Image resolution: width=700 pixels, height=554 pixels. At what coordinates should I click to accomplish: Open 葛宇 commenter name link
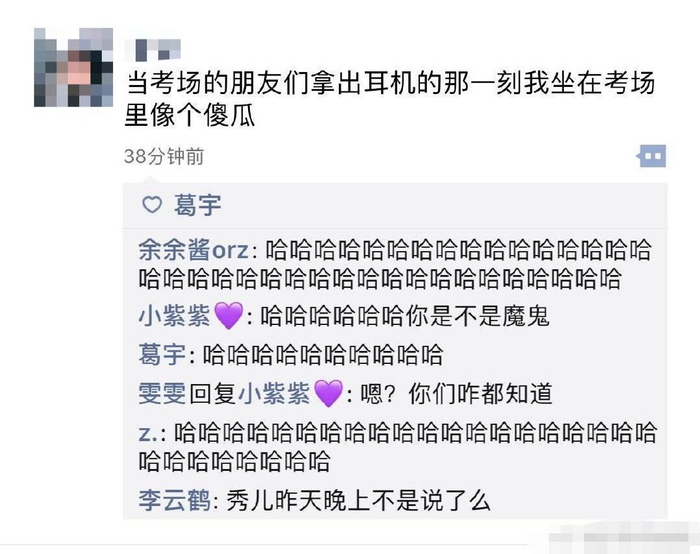(x=162, y=355)
